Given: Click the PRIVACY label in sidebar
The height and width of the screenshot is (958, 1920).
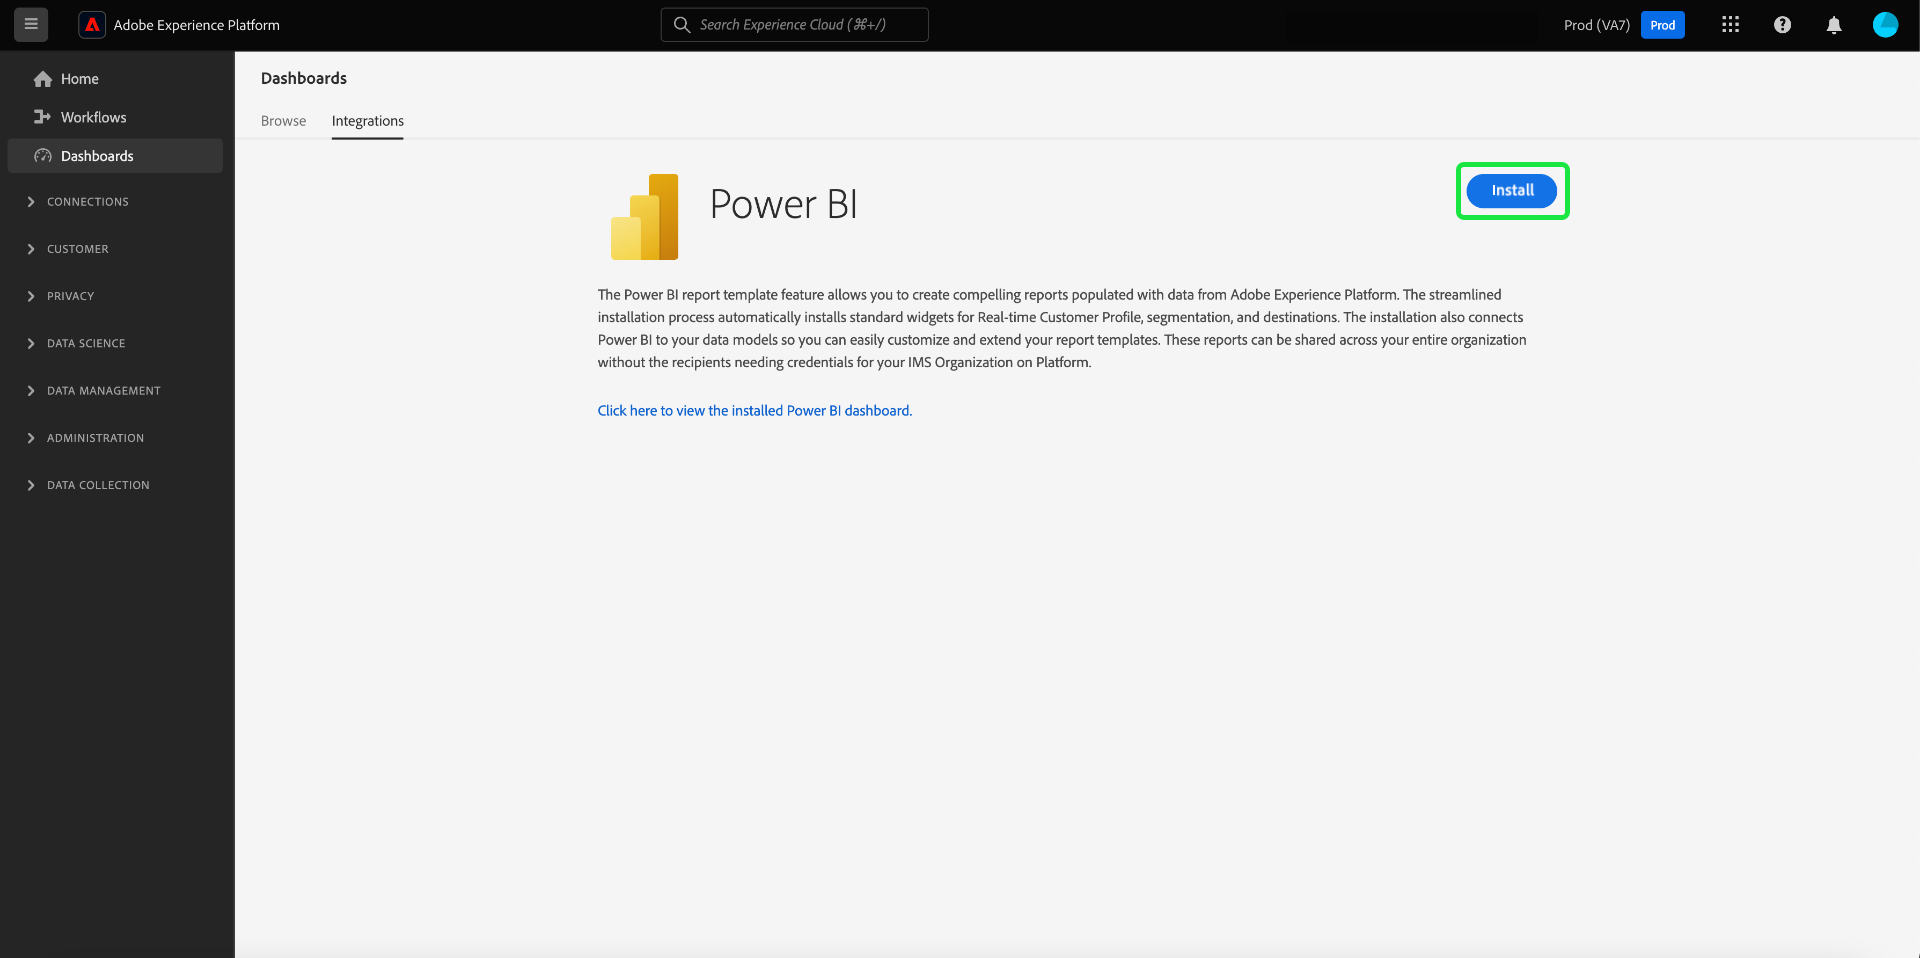Looking at the screenshot, I should tap(71, 296).
